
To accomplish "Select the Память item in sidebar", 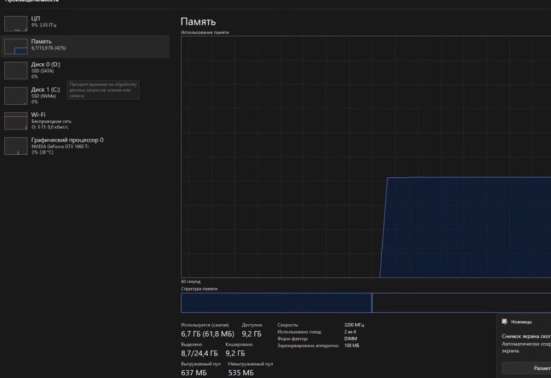I will coord(84,46).
